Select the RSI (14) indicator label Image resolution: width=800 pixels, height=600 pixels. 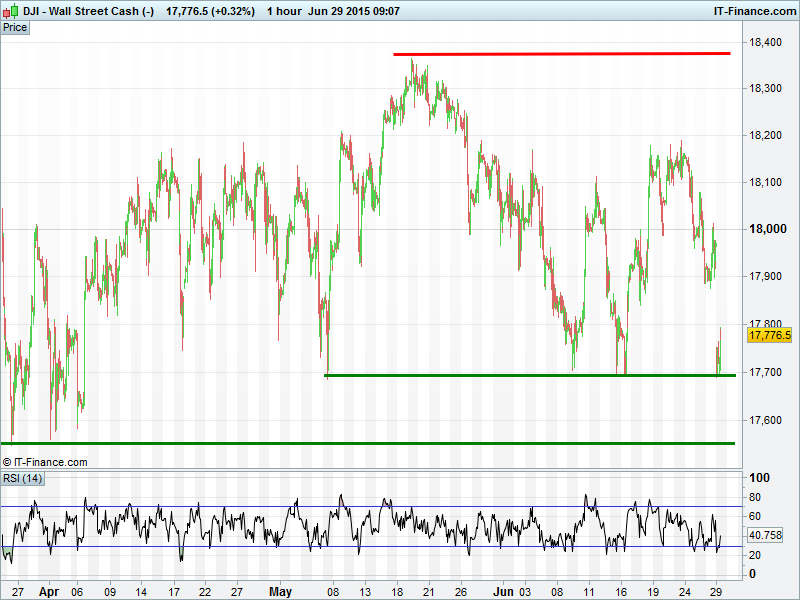[22, 479]
